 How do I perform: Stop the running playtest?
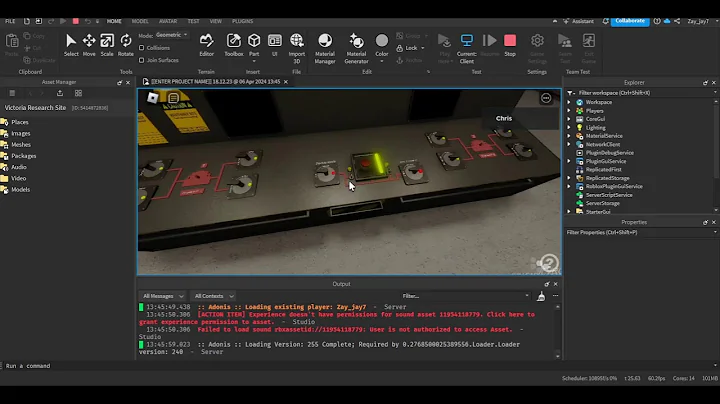(510, 45)
